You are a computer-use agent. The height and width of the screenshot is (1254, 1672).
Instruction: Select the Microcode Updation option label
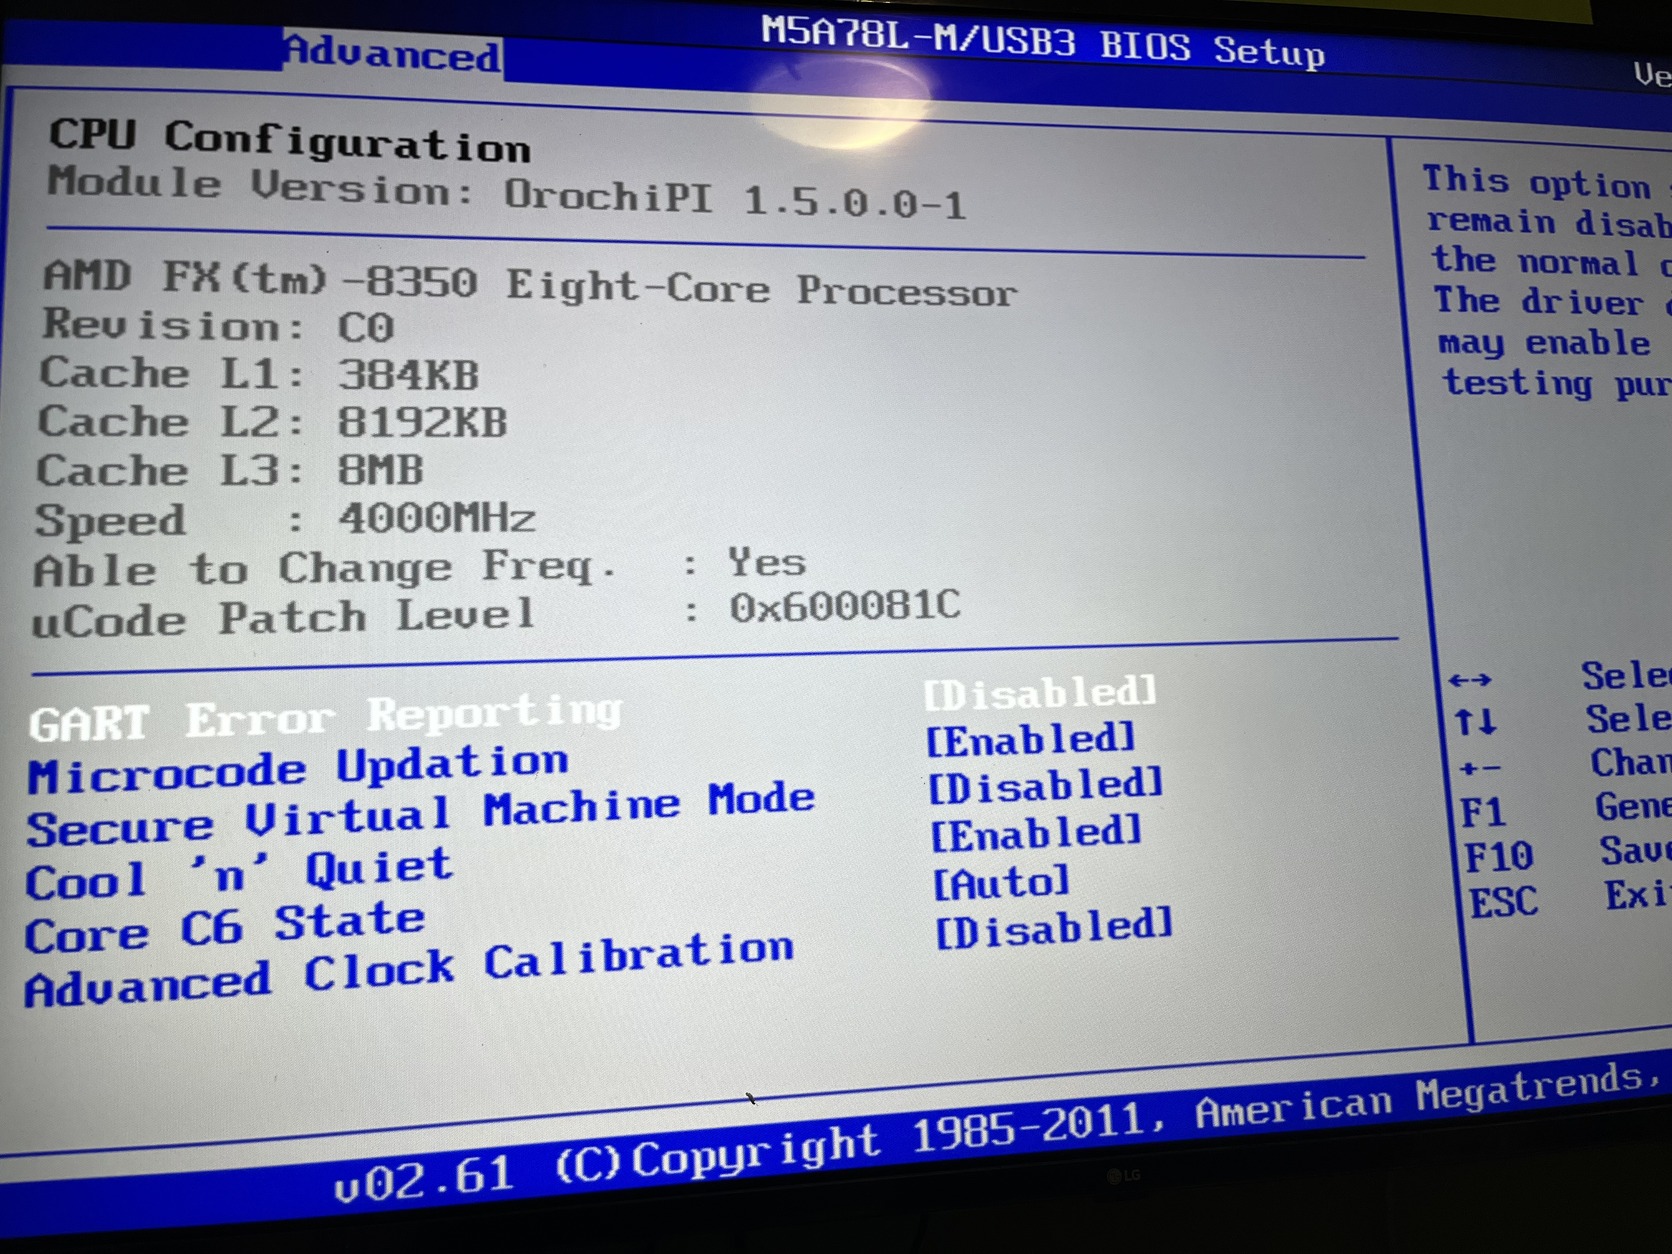[298, 769]
